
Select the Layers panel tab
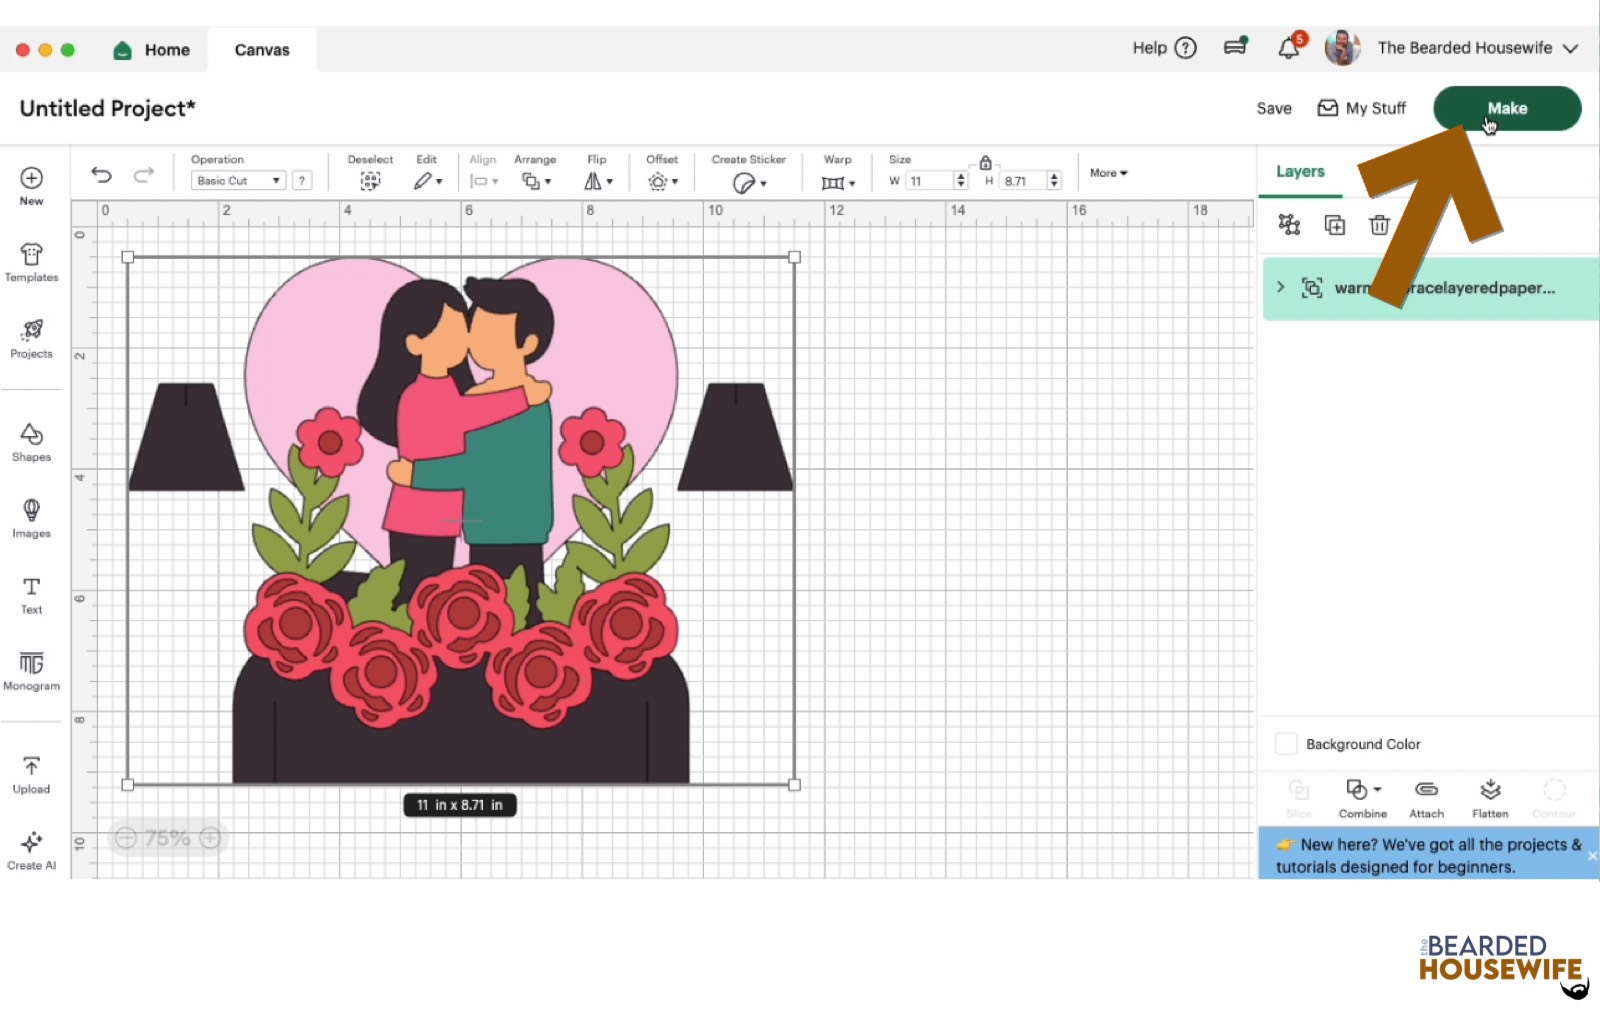pyautogui.click(x=1300, y=172)
